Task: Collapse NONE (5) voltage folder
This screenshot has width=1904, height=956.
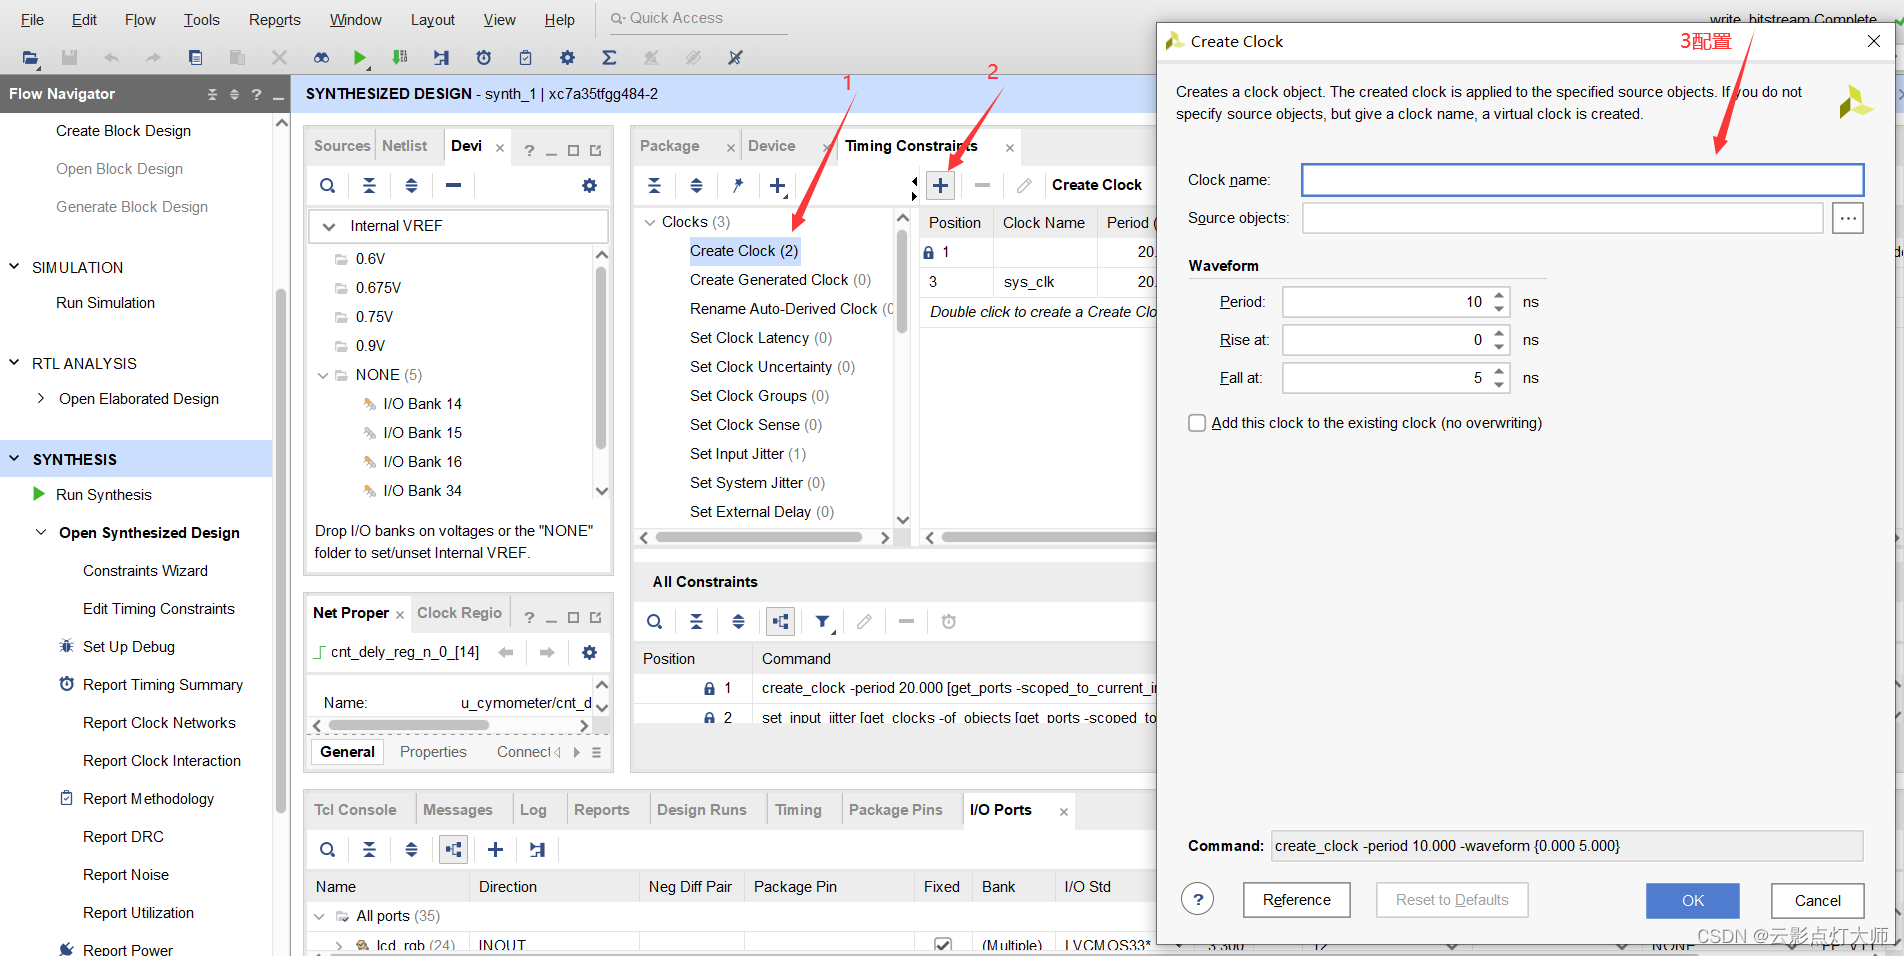Action: (x=323, y=375)
